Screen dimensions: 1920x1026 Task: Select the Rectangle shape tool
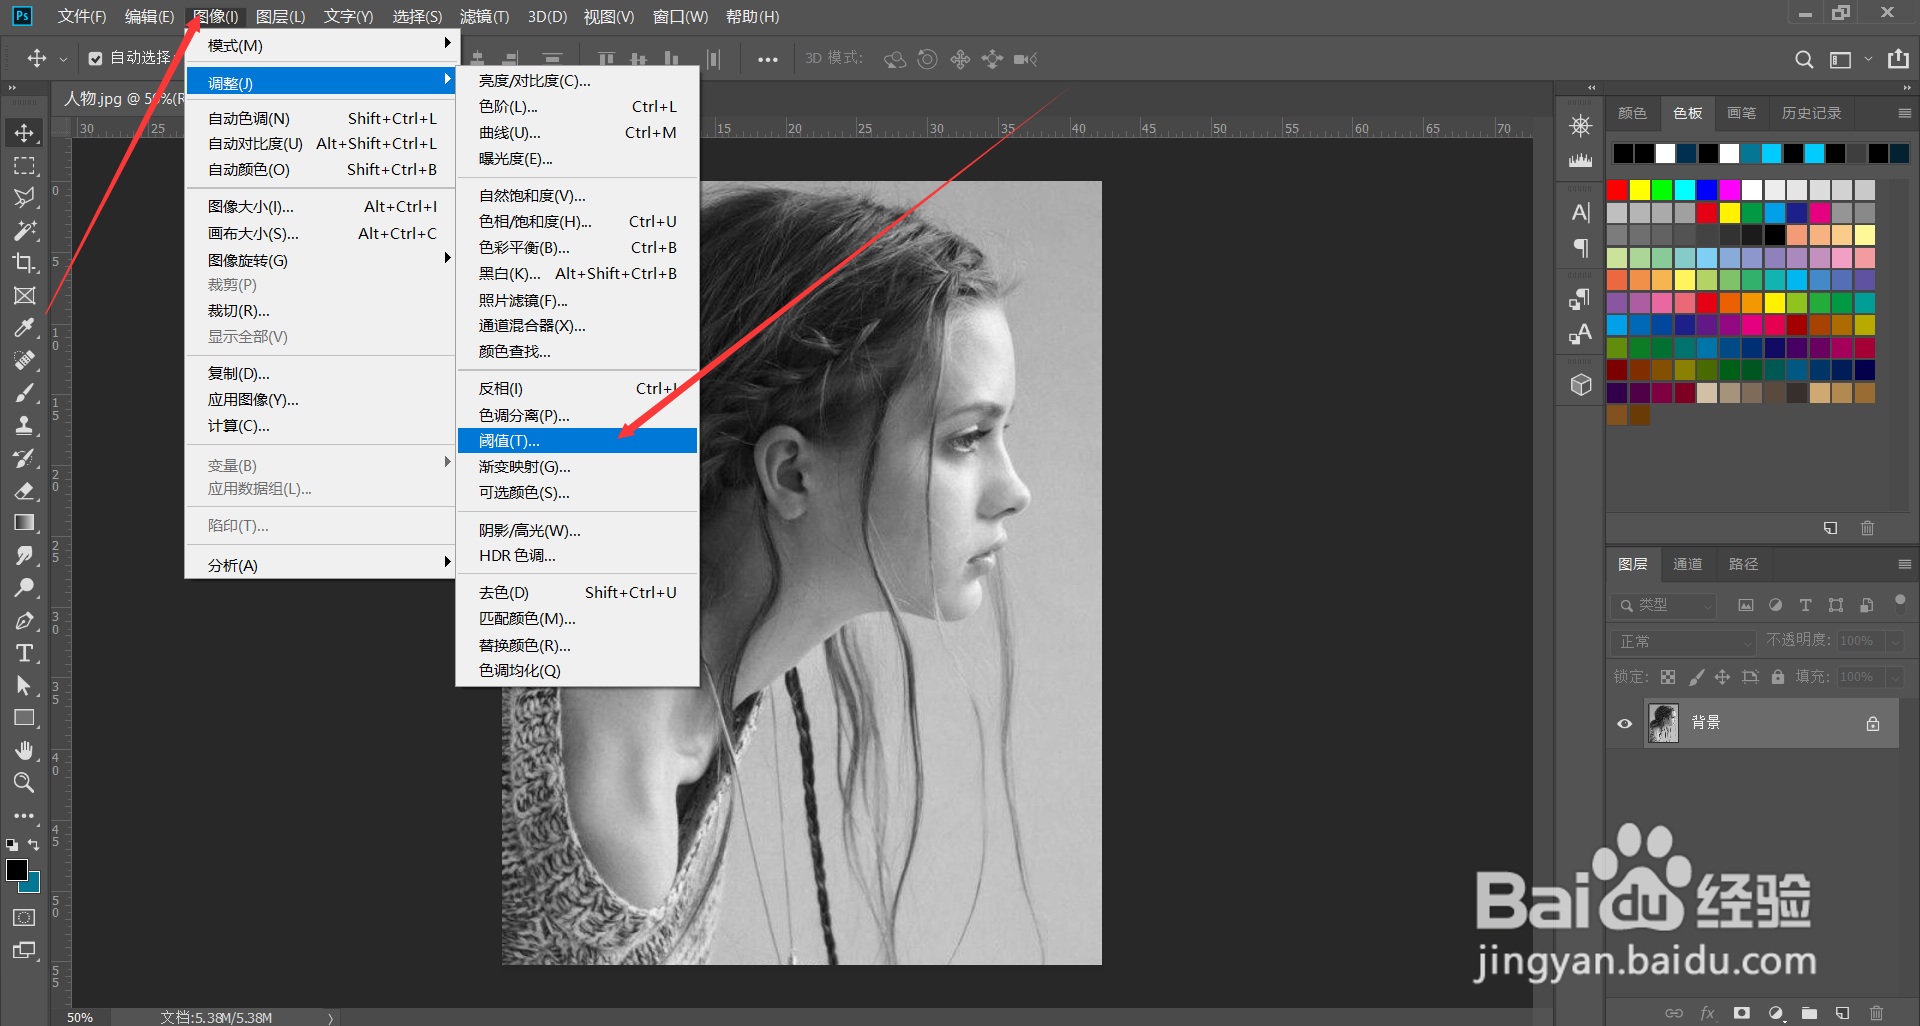(24, 718)
